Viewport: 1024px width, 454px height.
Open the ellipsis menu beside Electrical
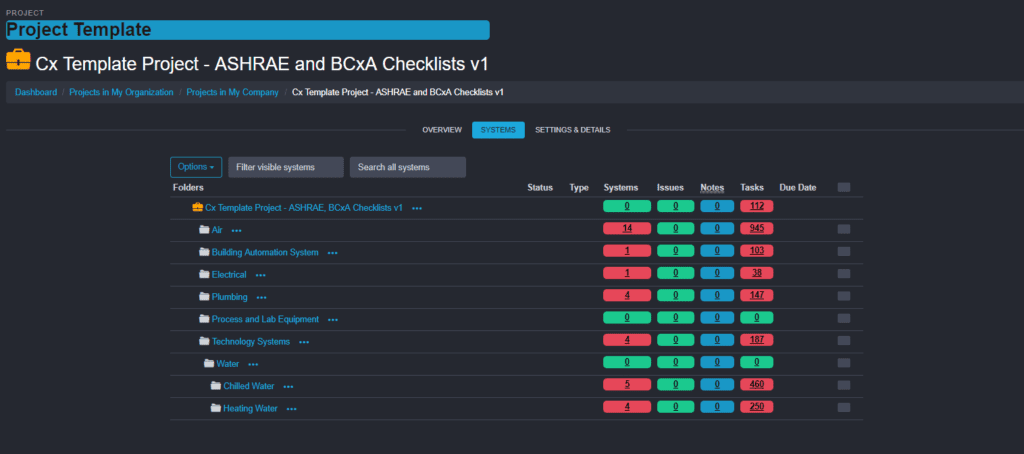click(261, 275)
